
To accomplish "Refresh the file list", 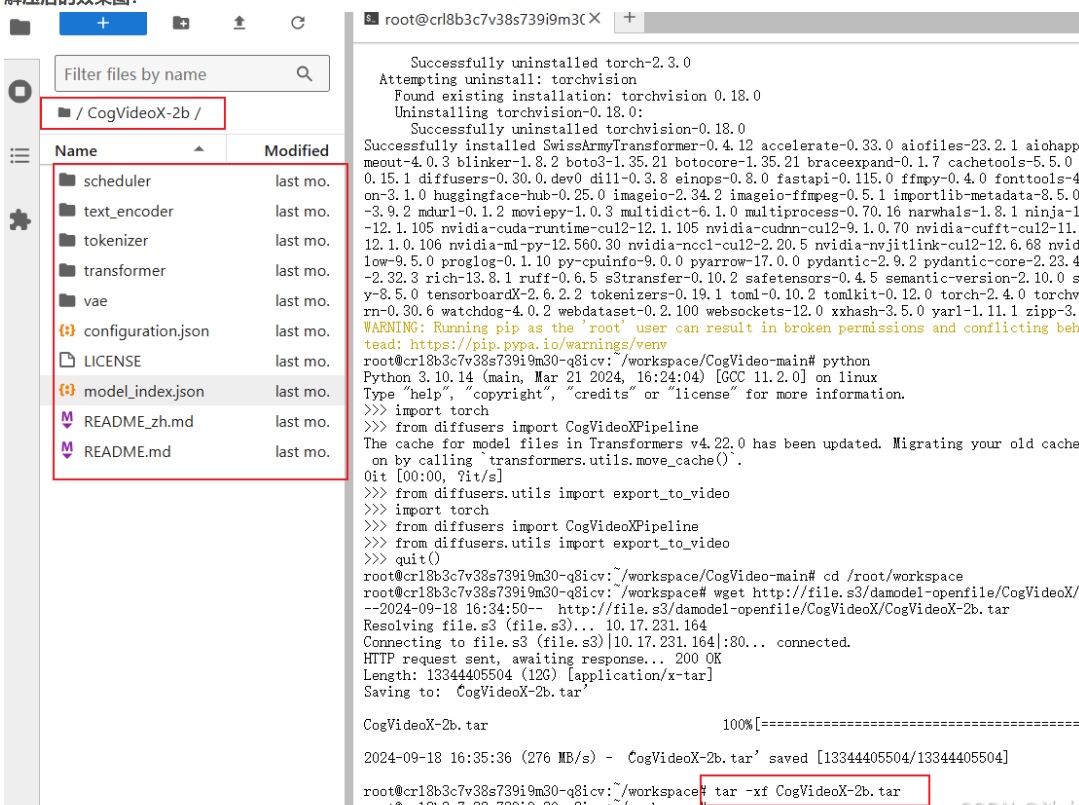I will coord(297,23).
